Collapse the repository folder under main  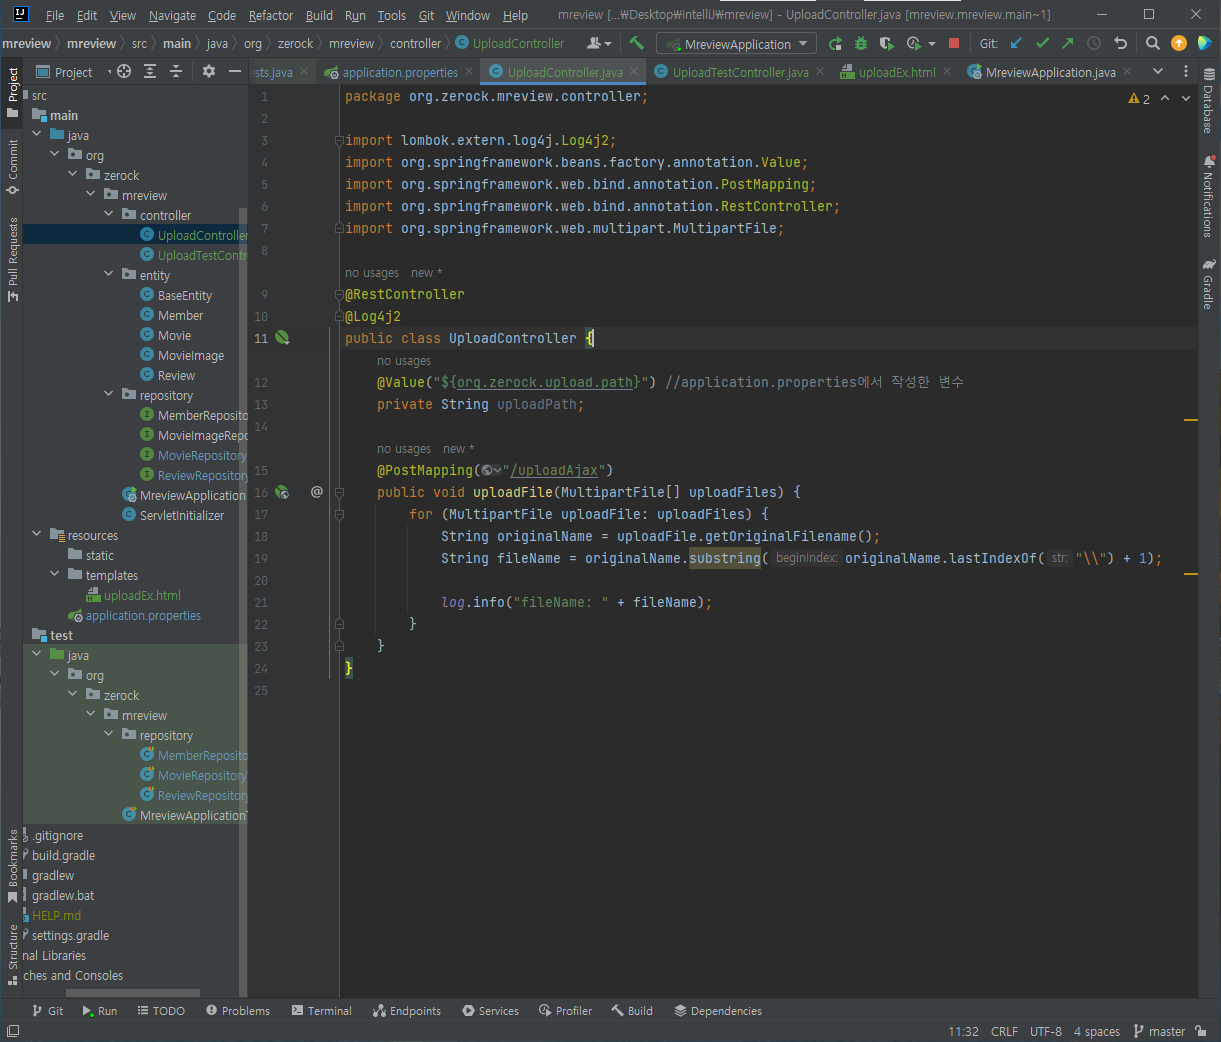[109, 394]
